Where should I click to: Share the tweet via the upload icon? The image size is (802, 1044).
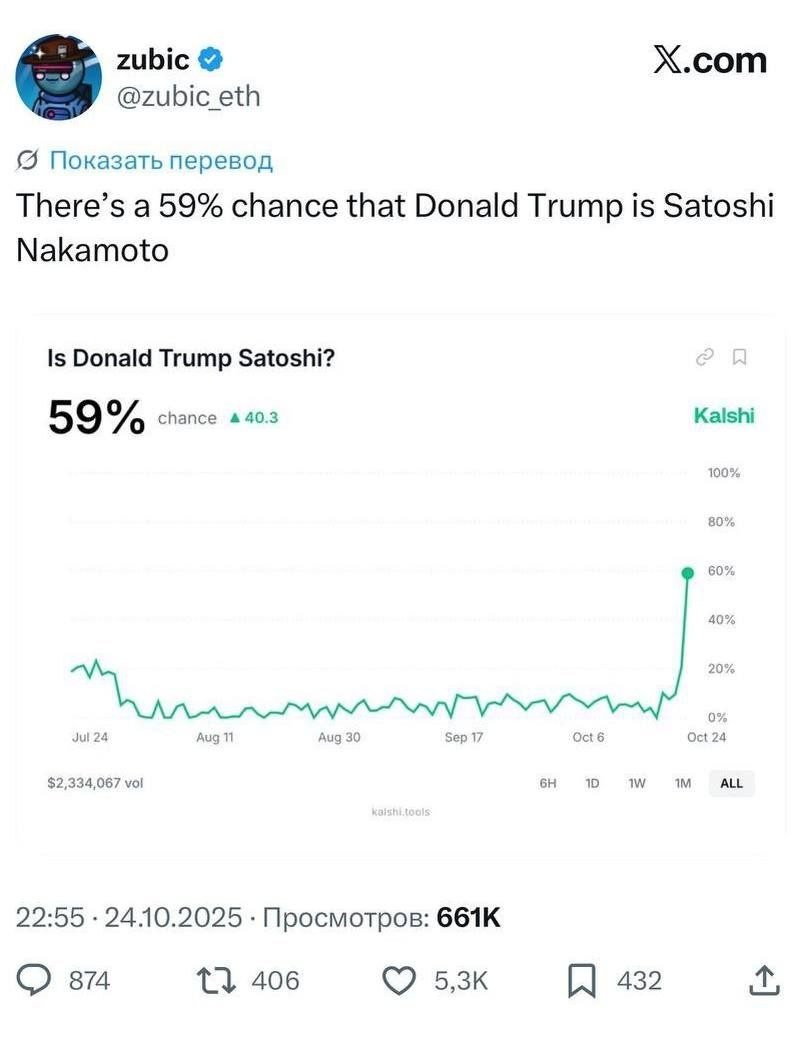pyautogui.click(x=764, y=980)
